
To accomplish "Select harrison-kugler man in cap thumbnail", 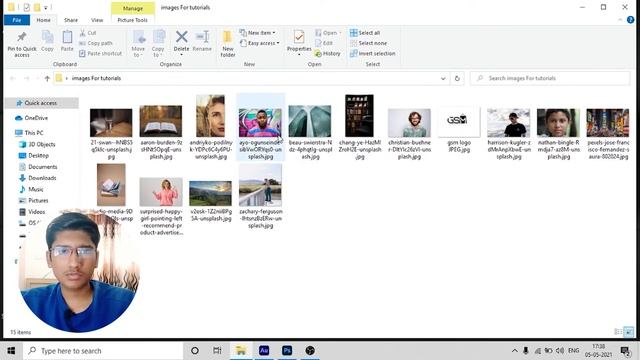I will tap(509, 123).
